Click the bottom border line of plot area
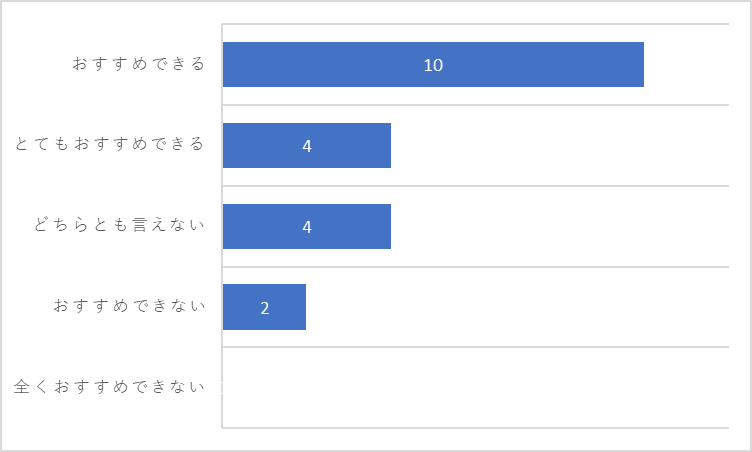 pyautogui.click(x=475, y=428)
